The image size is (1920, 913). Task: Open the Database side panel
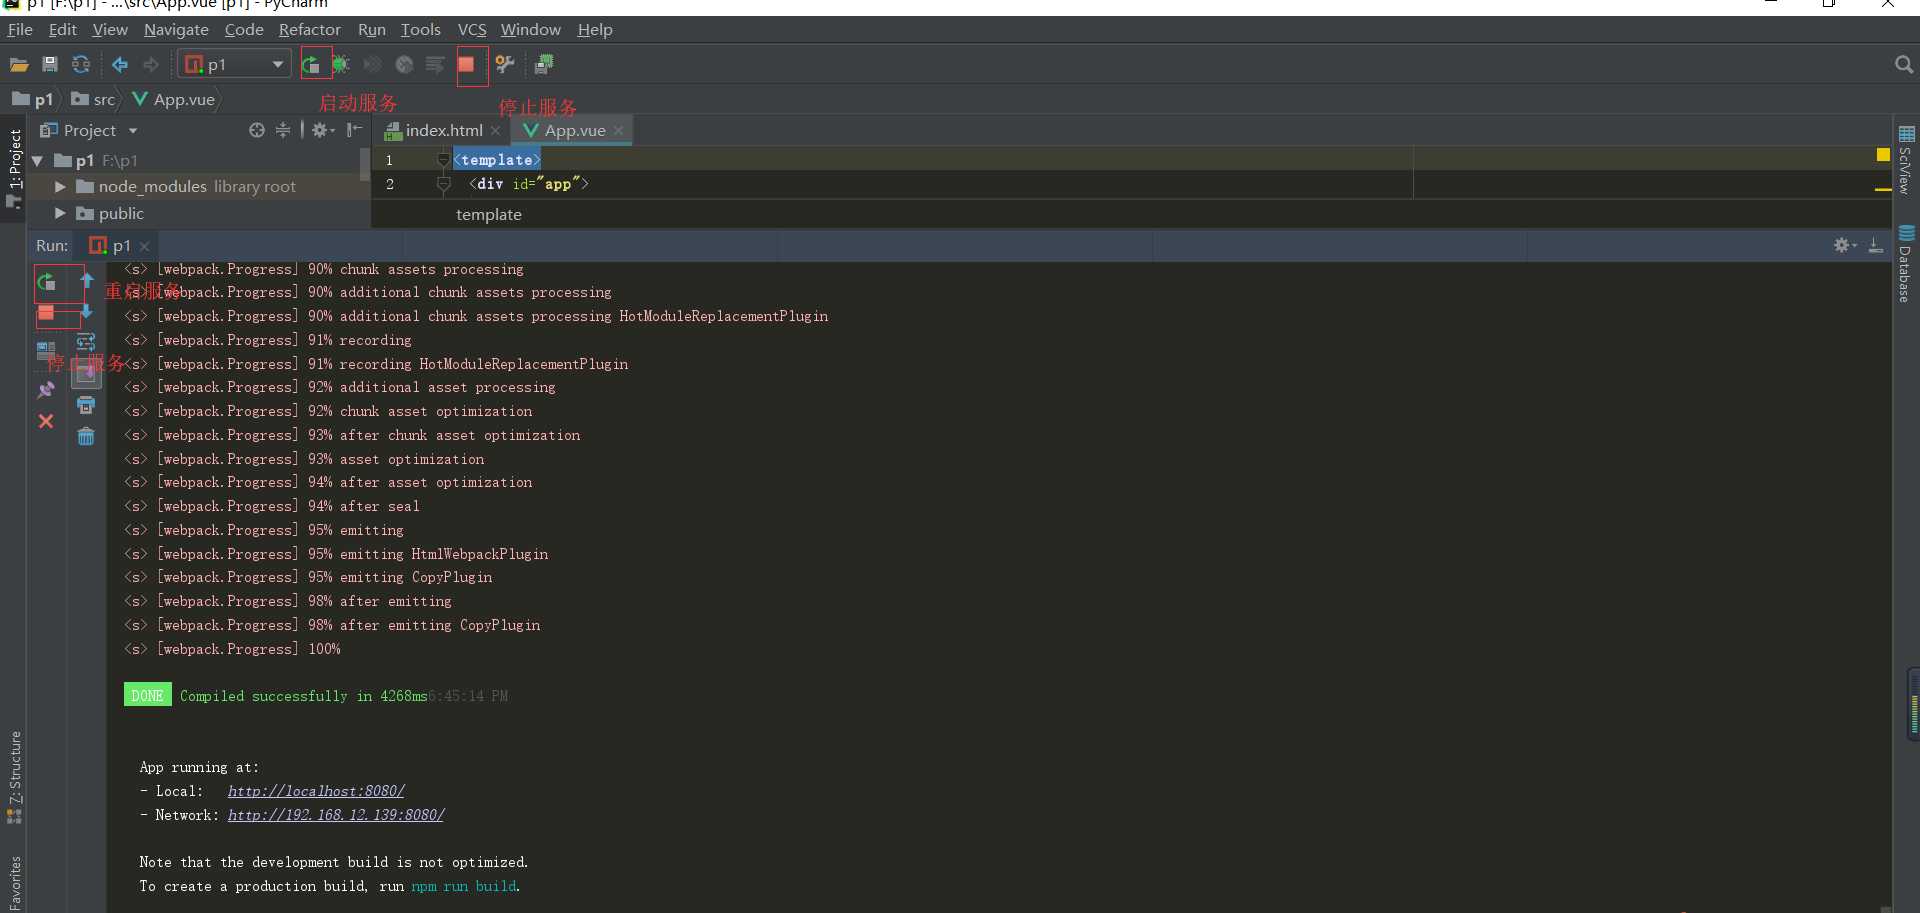(x=1906, y=264)
